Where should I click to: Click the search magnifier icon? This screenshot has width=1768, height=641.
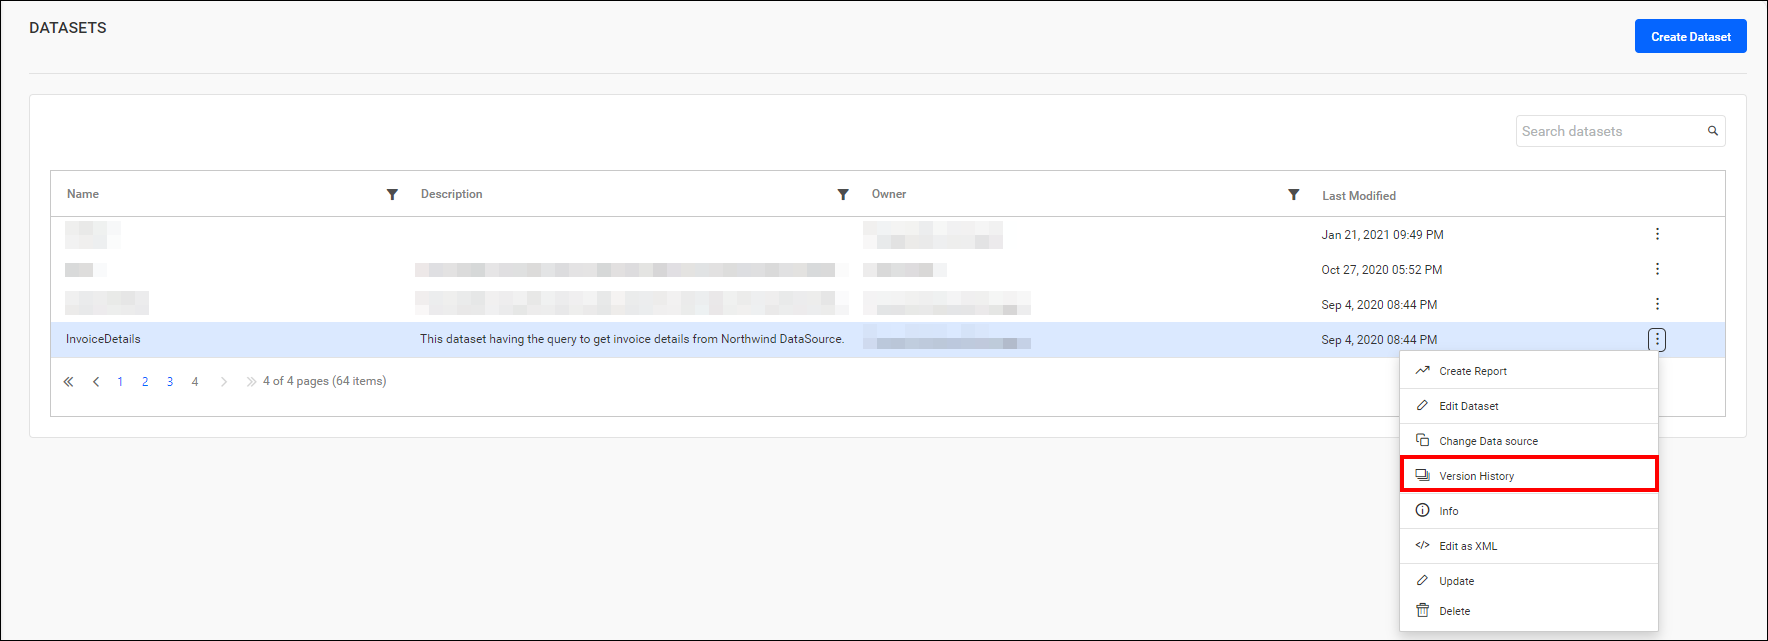1713,131
